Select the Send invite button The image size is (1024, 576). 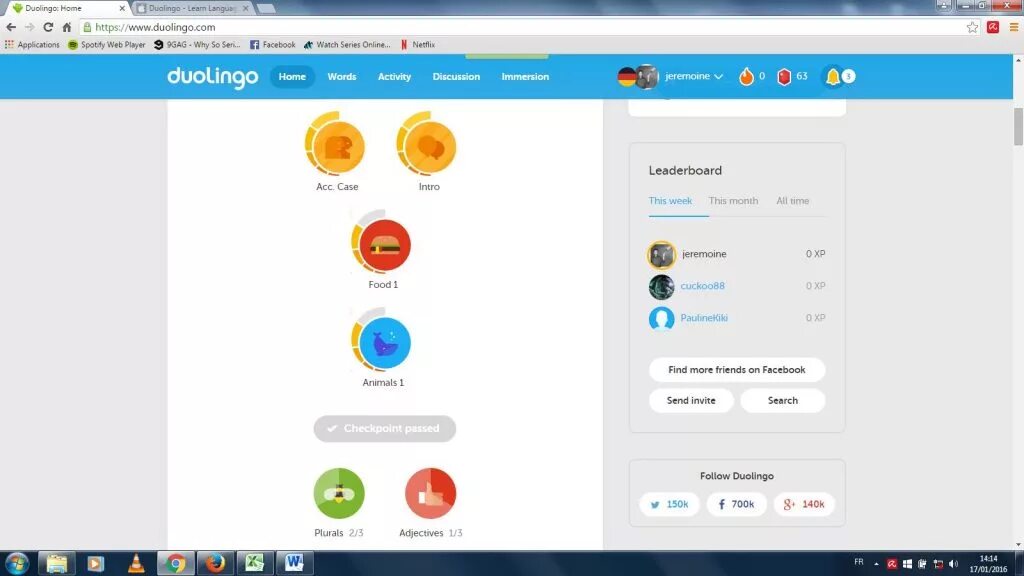pos(690,400)
